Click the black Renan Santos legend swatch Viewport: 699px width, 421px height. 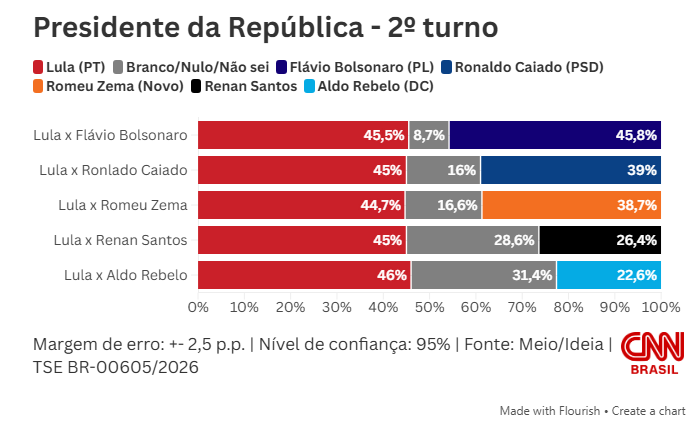(196, 86)
